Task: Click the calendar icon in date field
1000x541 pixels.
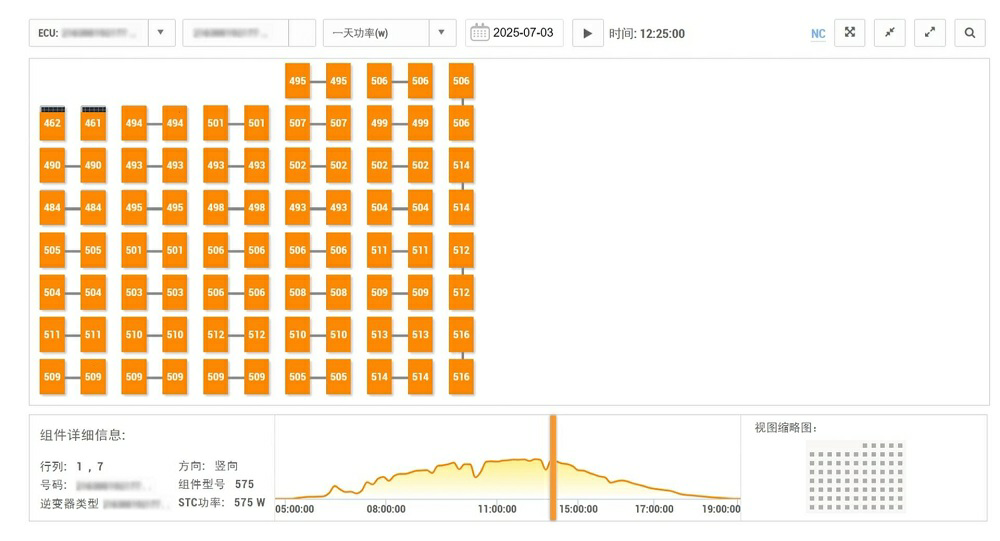Action: coord(479,33)
